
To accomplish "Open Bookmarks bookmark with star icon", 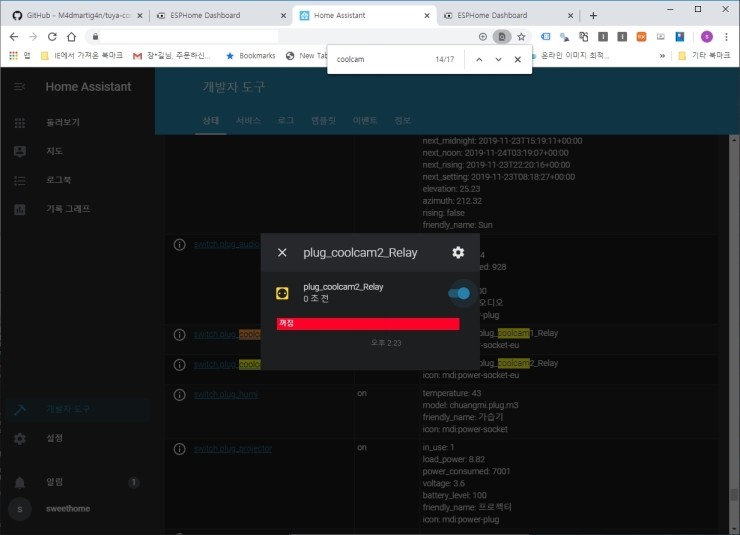I will coord(251,56).
